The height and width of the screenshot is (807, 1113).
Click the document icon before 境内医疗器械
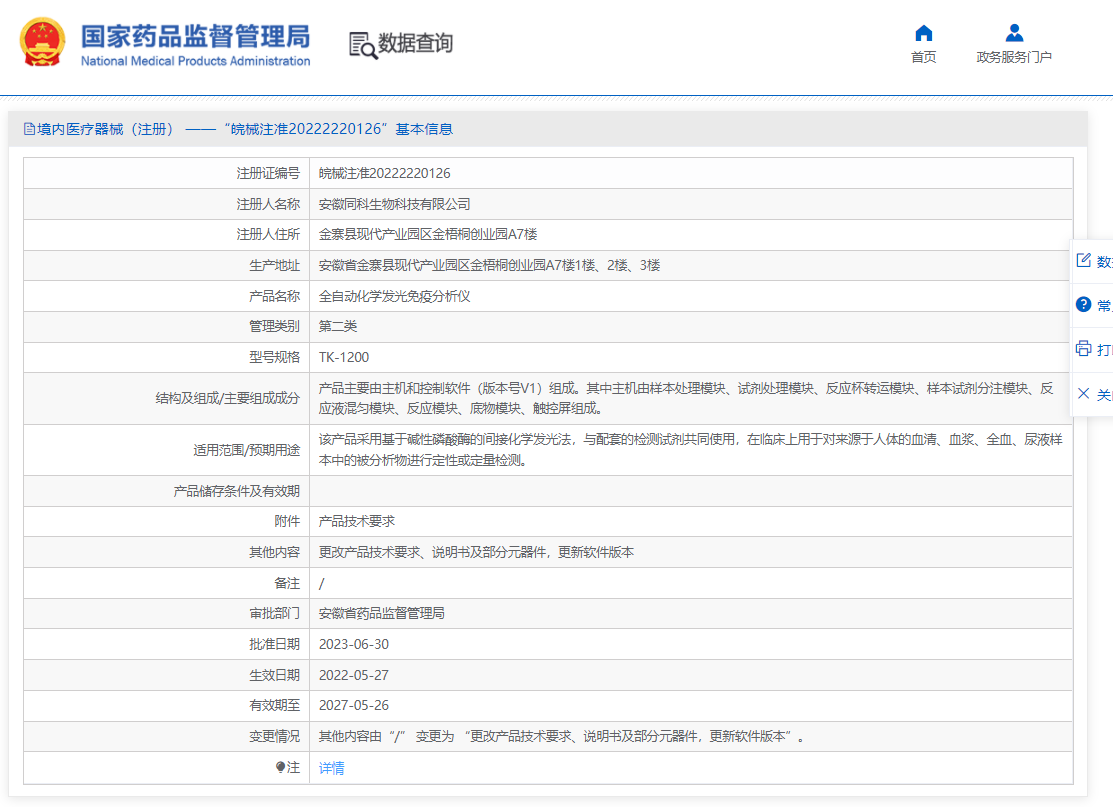tap(29, 129)
